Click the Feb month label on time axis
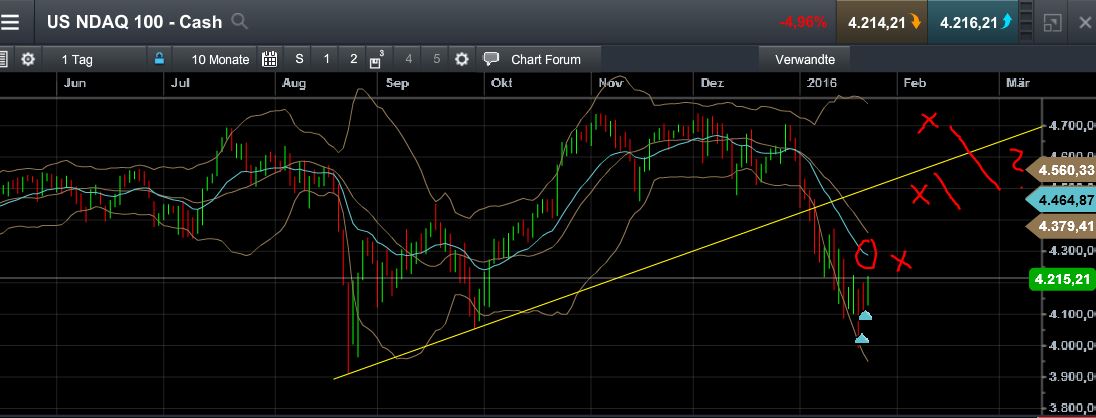 [x=914, y=83]
